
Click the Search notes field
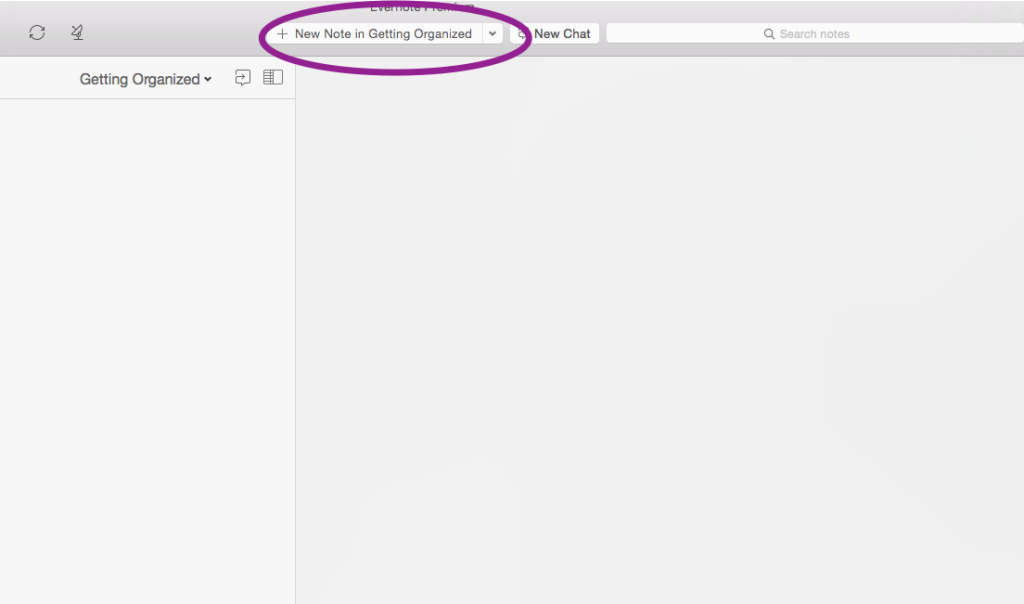[815, 34]
